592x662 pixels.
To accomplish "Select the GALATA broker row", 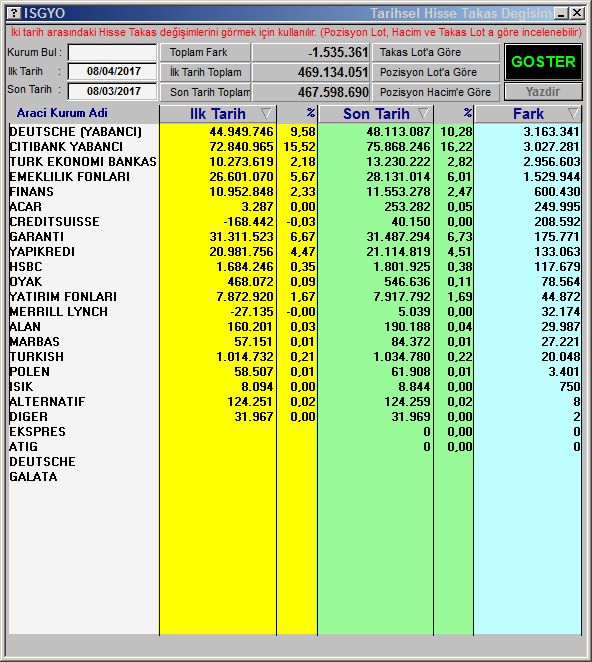I will point(295,477).
